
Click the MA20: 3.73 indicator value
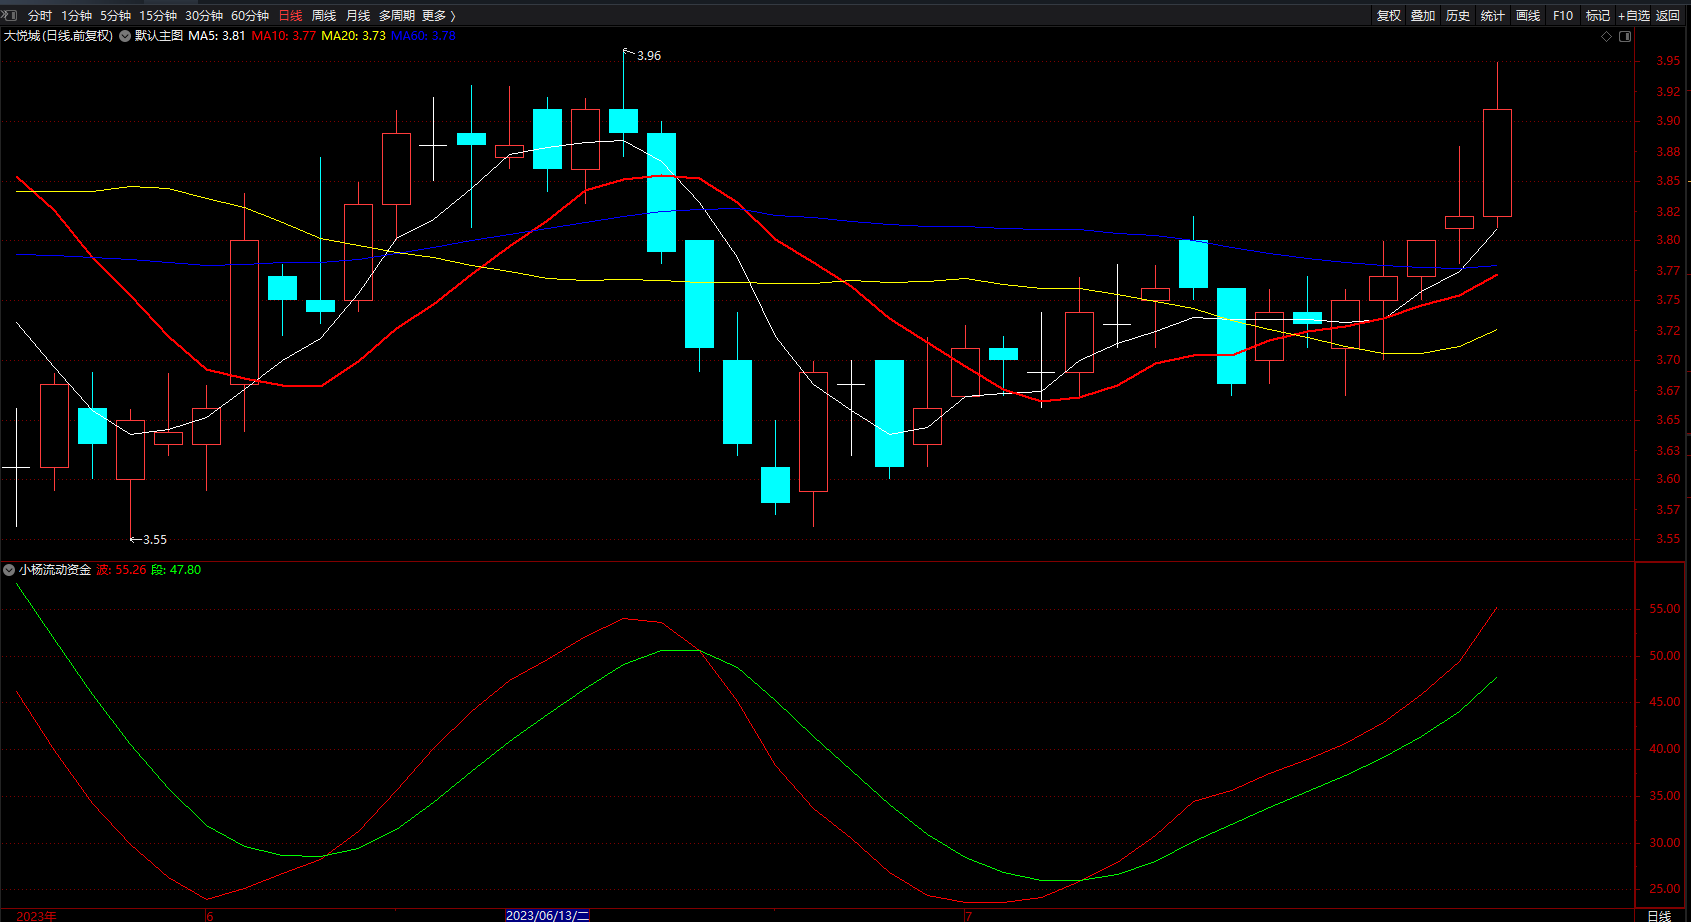[353, 36]
